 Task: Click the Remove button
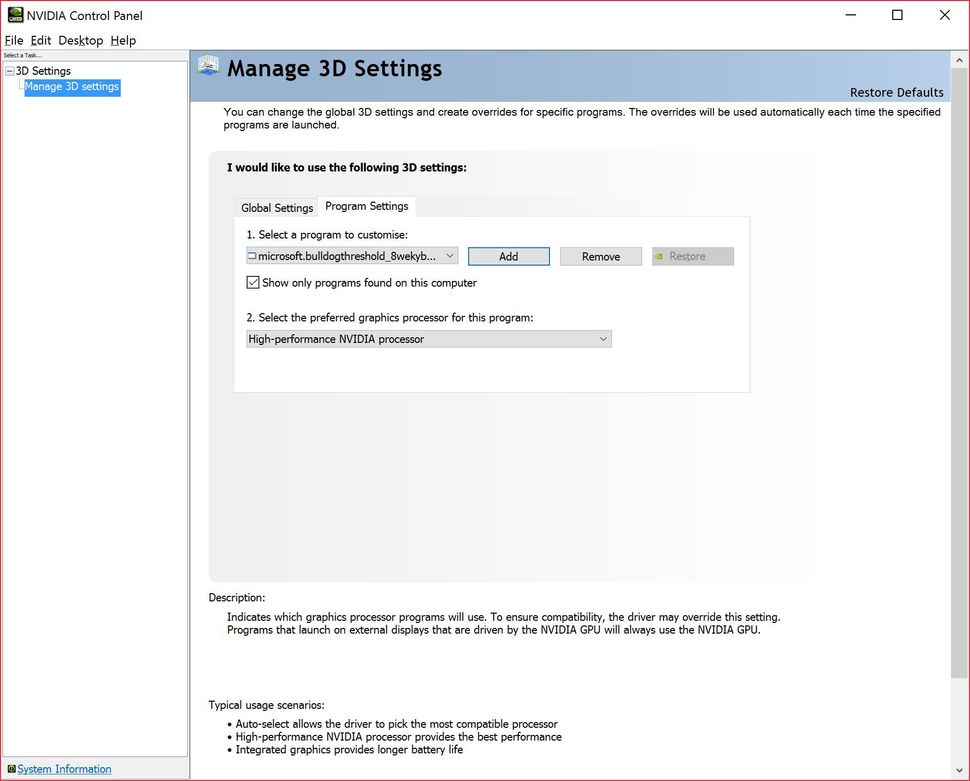tap(600, 256)
